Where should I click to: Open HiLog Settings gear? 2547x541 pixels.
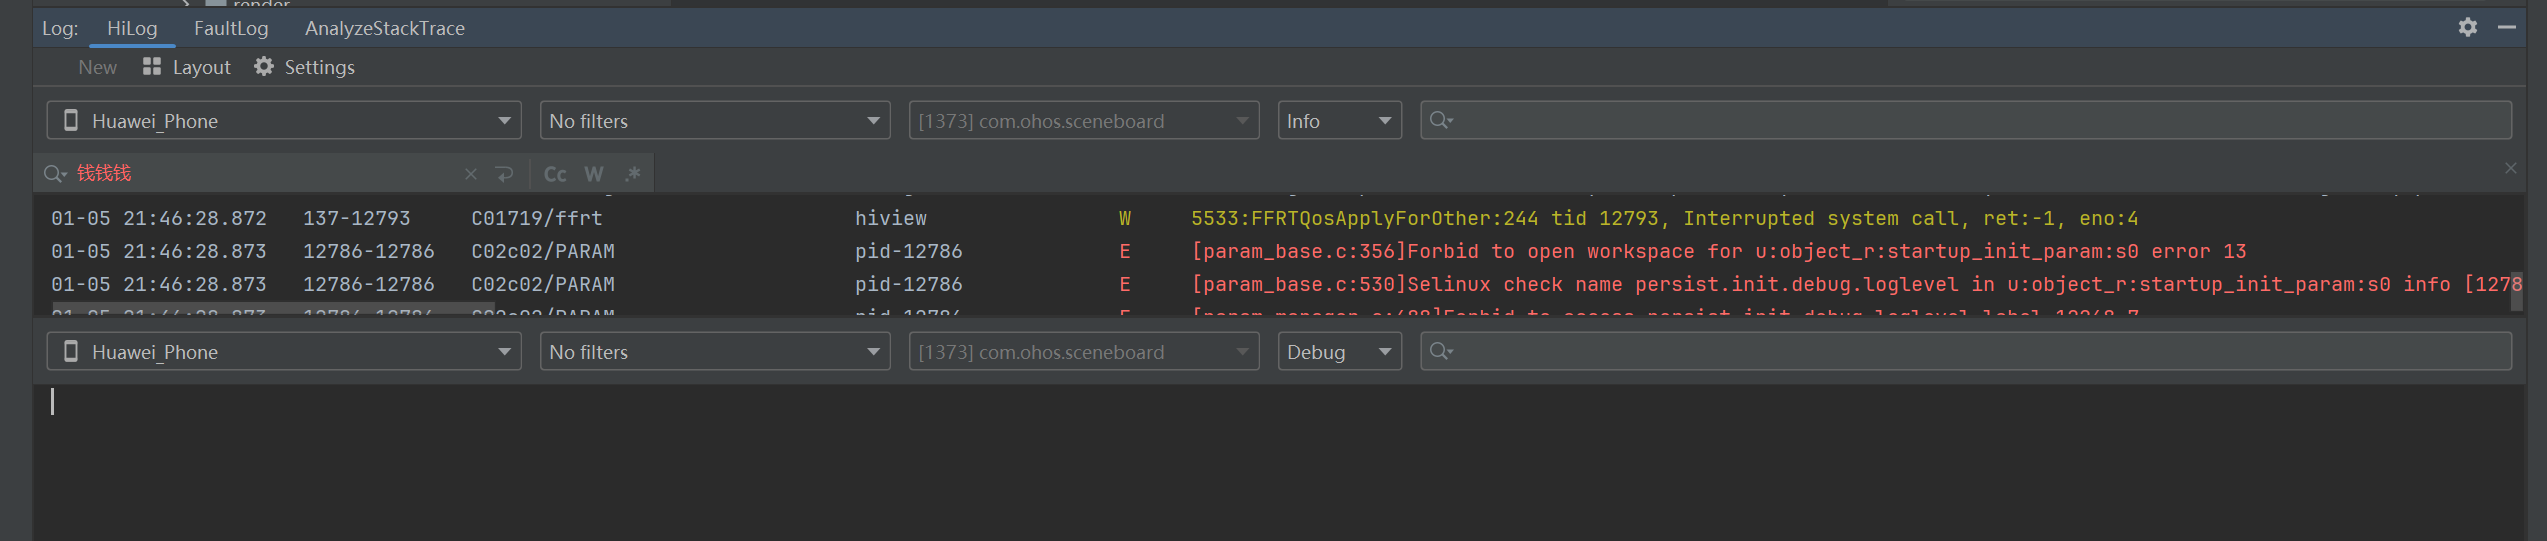click(264, 67)
